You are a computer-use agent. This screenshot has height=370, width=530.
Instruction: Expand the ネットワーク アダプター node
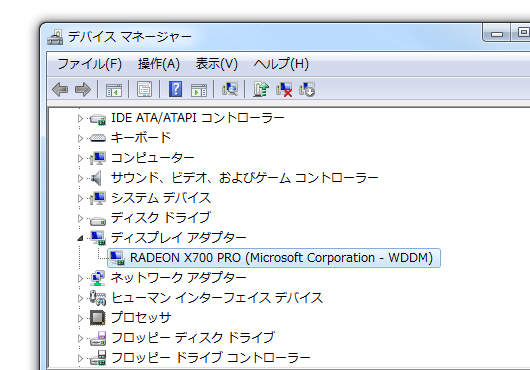click(x=80, y=278)
